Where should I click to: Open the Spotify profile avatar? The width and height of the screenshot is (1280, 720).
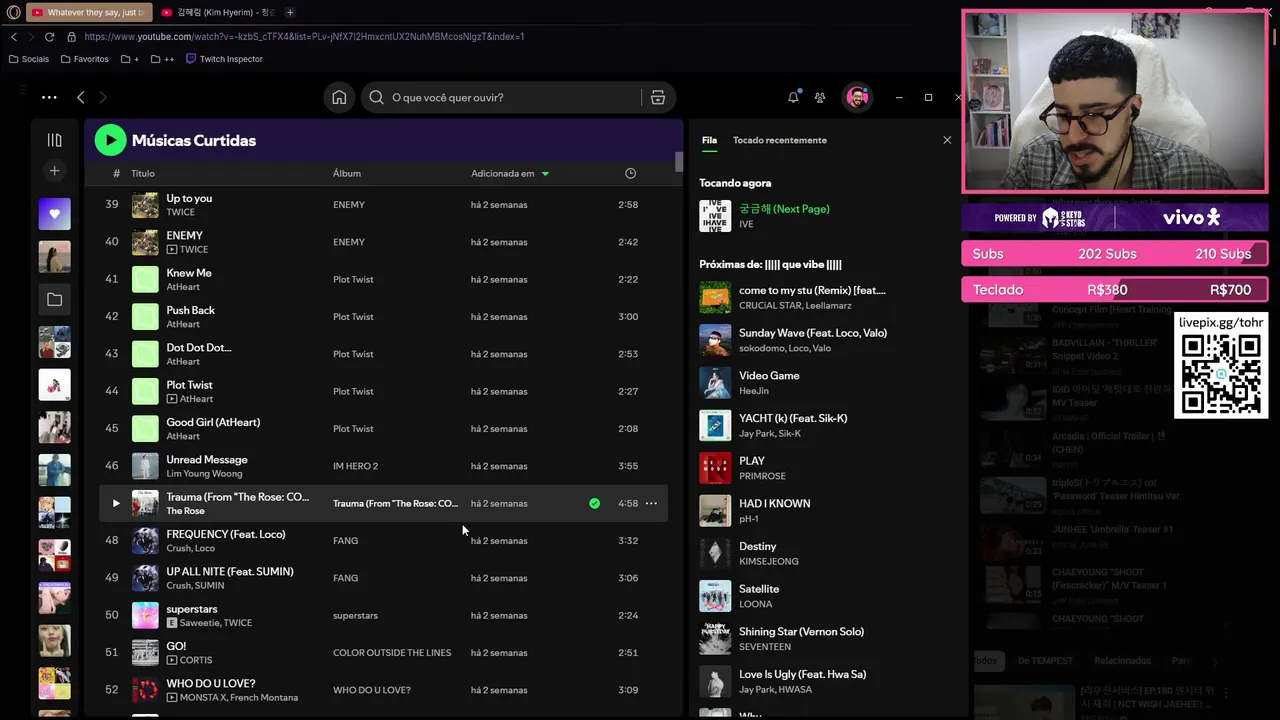click(x=857, y=97)
